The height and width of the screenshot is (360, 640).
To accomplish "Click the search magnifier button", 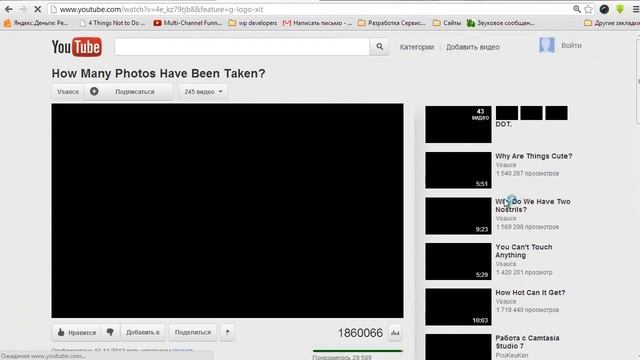I will pyautogui.click(x=379, y=47).
